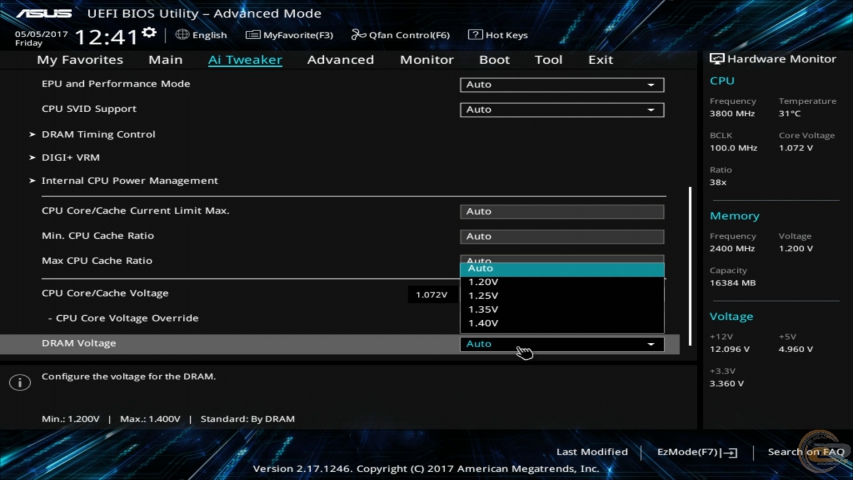Open the Monitor tab
Image resolution: width=853 pixels, height=480 pixels.
[x=426, y=60]
